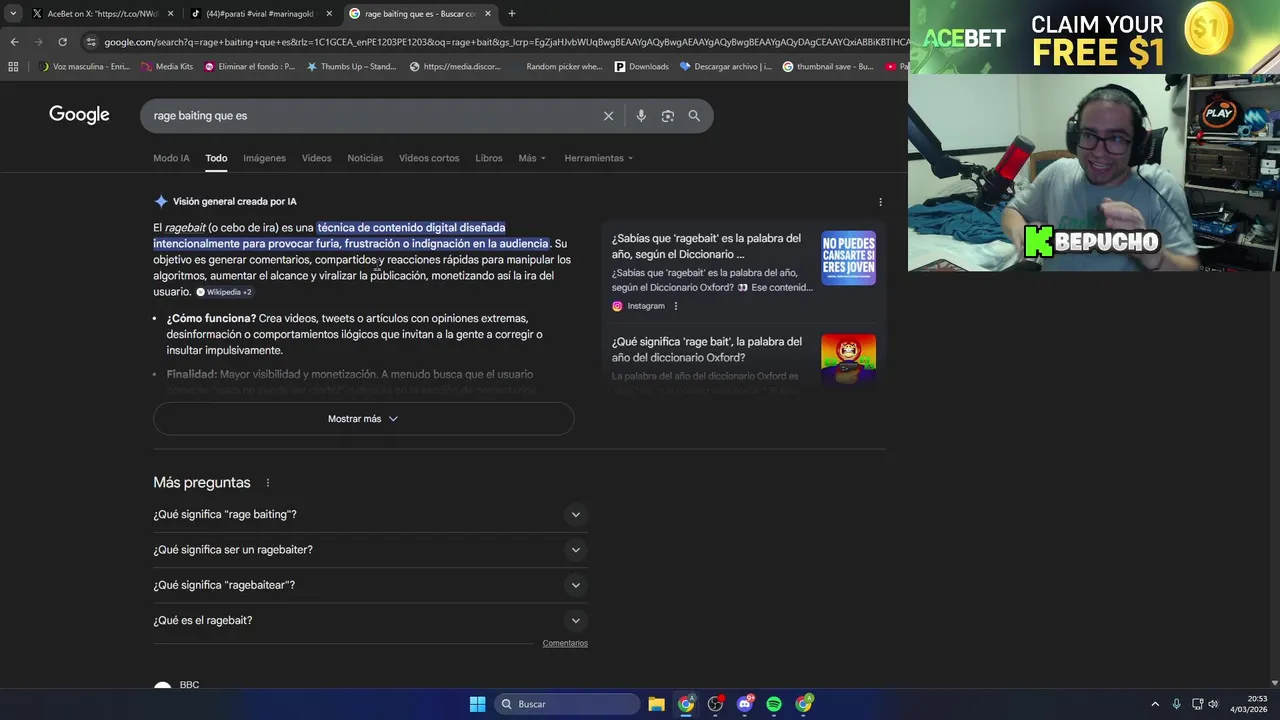Open 'No puedes cansarte si eres joven' thumbnail
The image size is (1280, 720).
coord(848,258)
